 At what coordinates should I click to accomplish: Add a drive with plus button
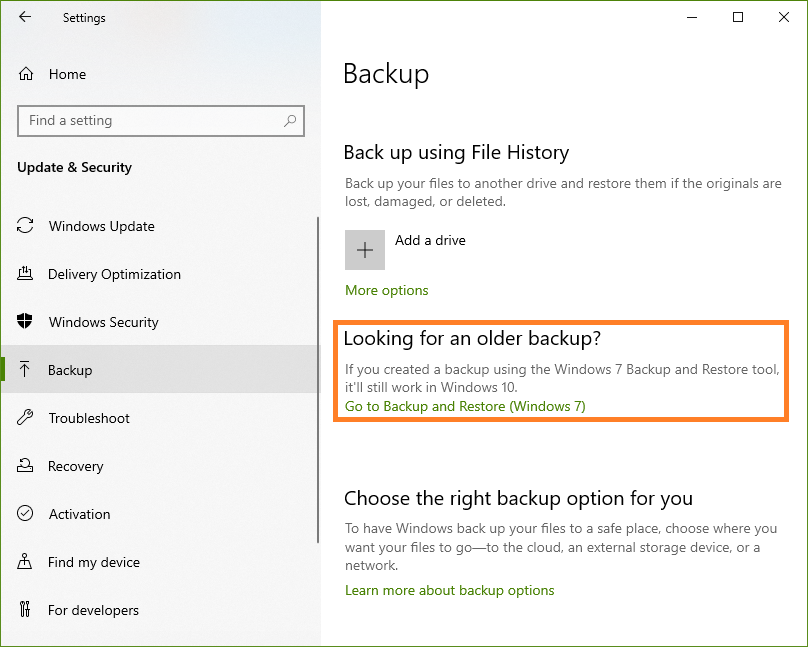[x=365, y=250]
